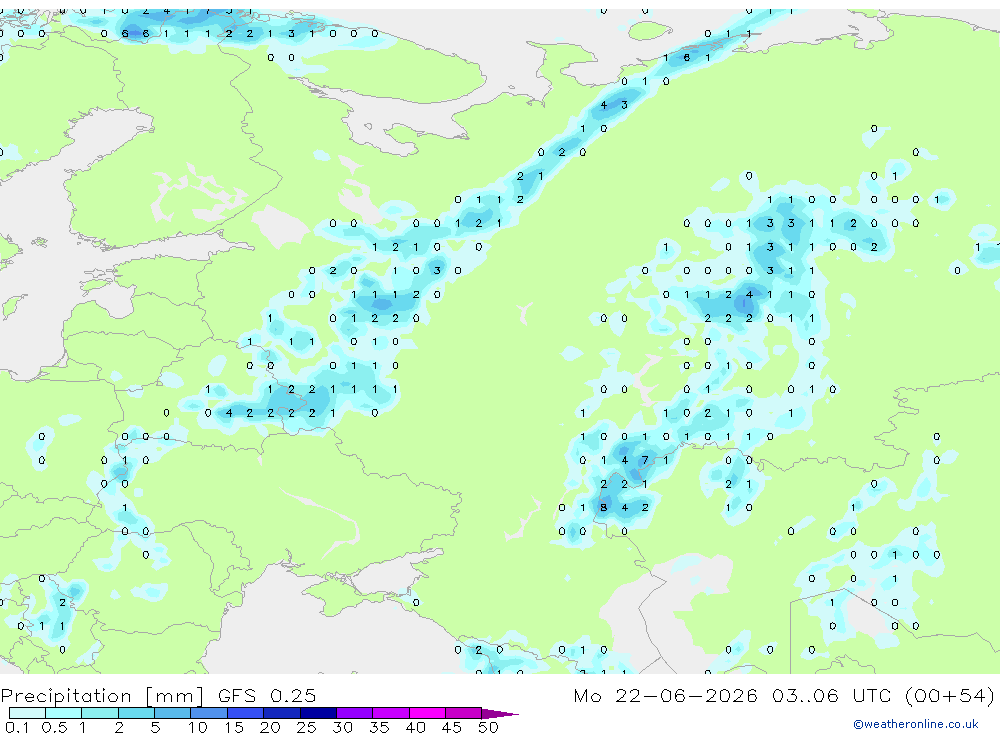Image resolution: width=1000 pixels, height=733 pixels.
Task: Click the legend label '40'
Action: pyautogui.click(x=415, y=727)
